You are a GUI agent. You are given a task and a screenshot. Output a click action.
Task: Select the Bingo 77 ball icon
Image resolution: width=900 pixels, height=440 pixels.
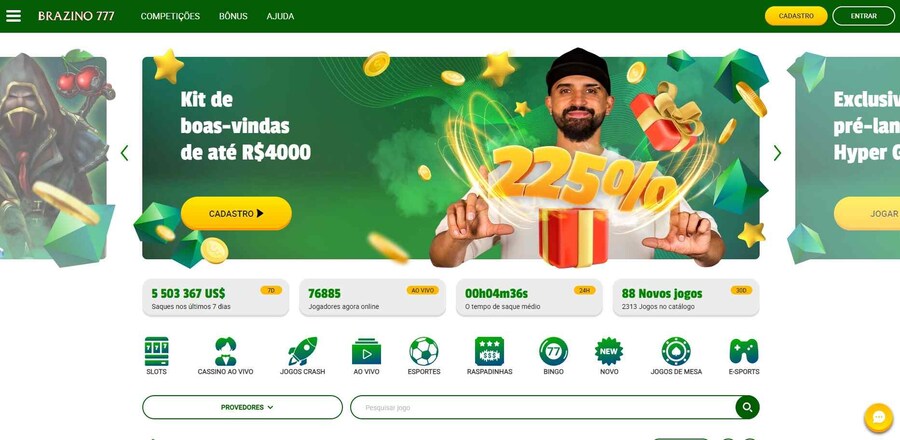(553, 351)
